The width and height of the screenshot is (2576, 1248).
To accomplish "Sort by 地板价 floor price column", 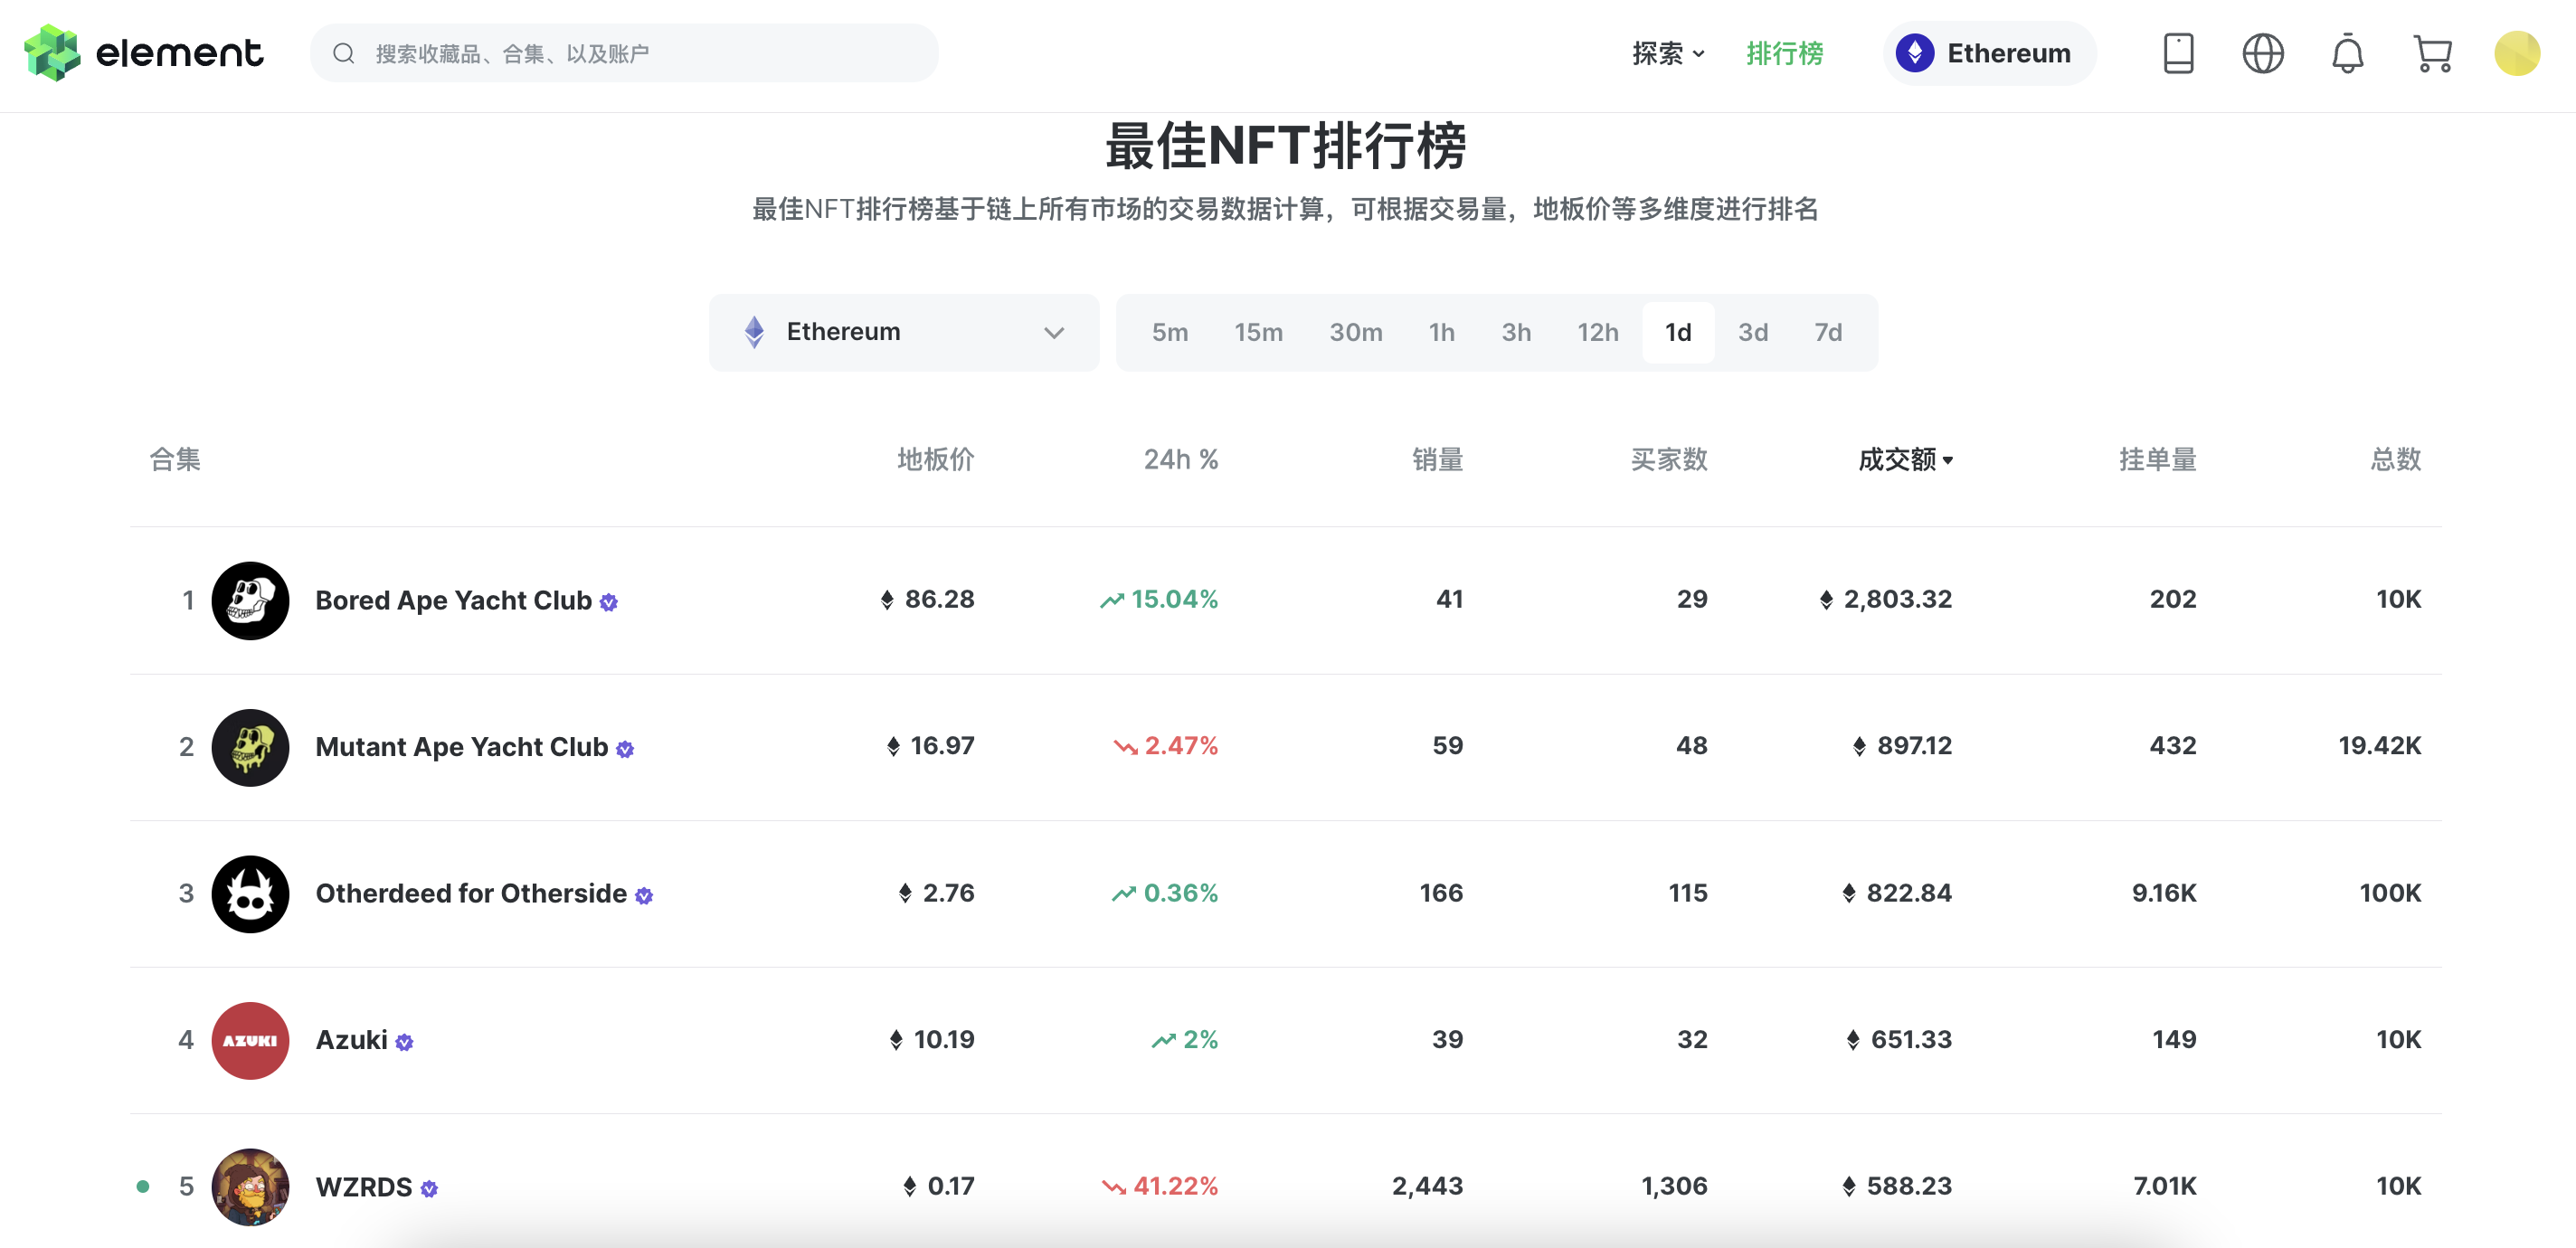I will click(935, 460).
